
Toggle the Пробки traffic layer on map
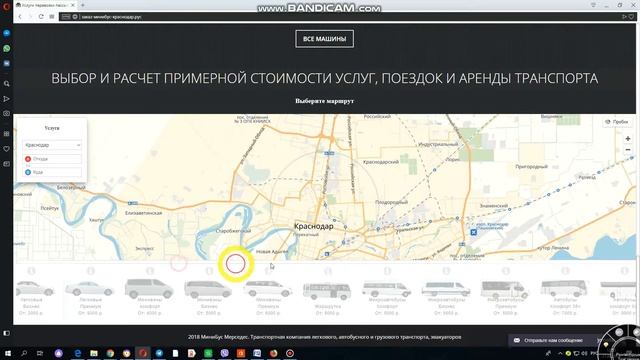617,122
